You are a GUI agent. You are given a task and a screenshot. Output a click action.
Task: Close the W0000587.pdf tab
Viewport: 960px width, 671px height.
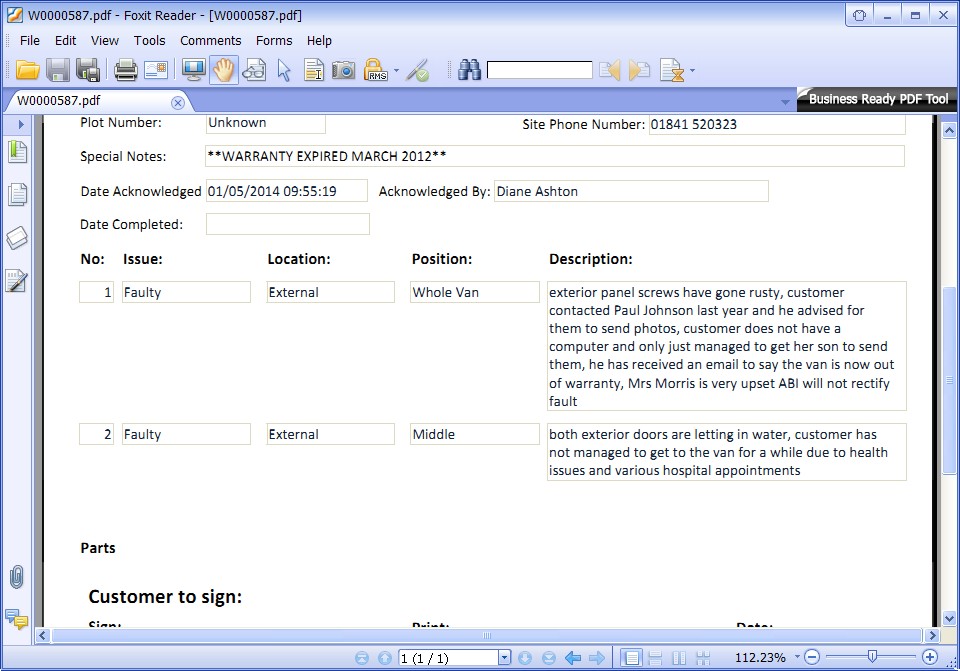click(178, 102)
